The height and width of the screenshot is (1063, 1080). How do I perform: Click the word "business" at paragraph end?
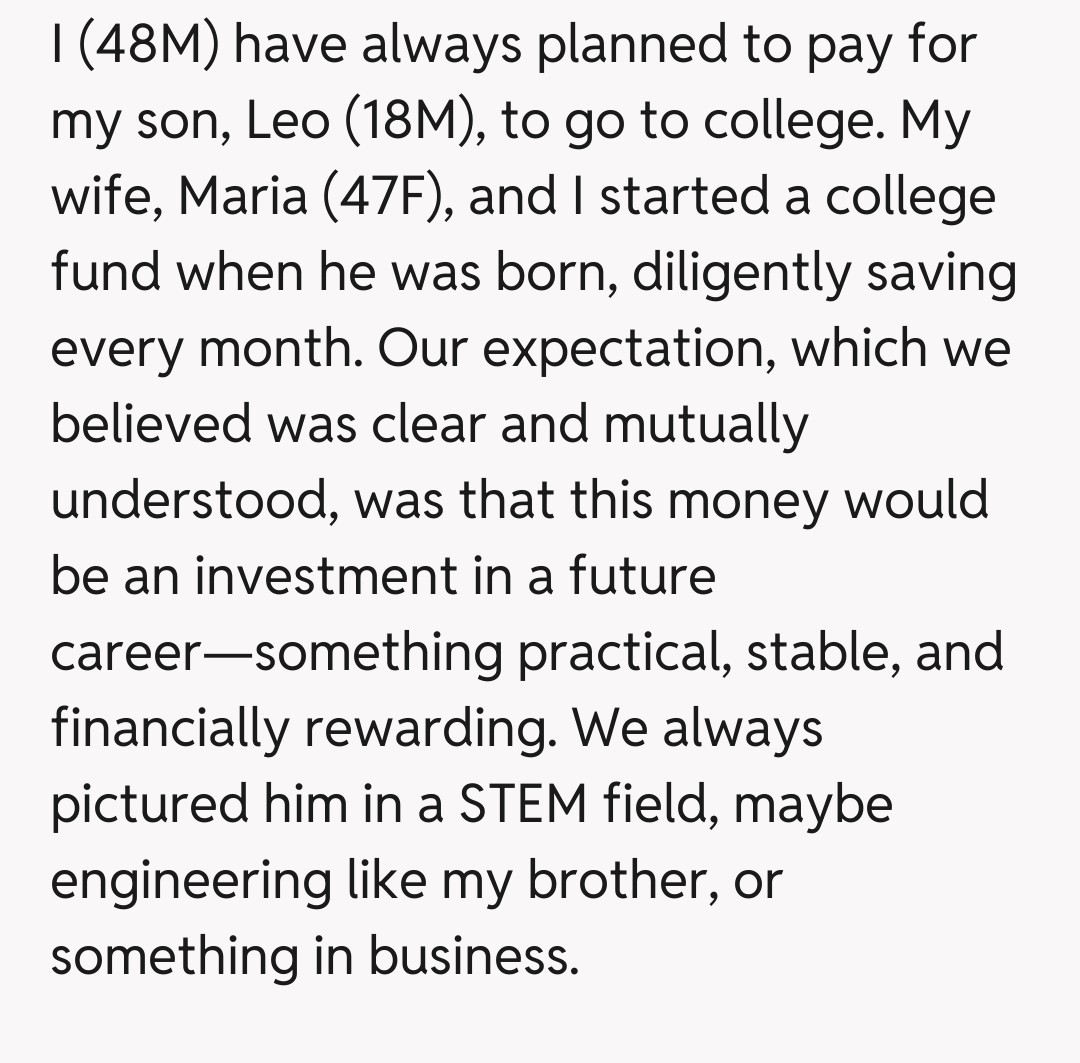(x=473, y=956)
